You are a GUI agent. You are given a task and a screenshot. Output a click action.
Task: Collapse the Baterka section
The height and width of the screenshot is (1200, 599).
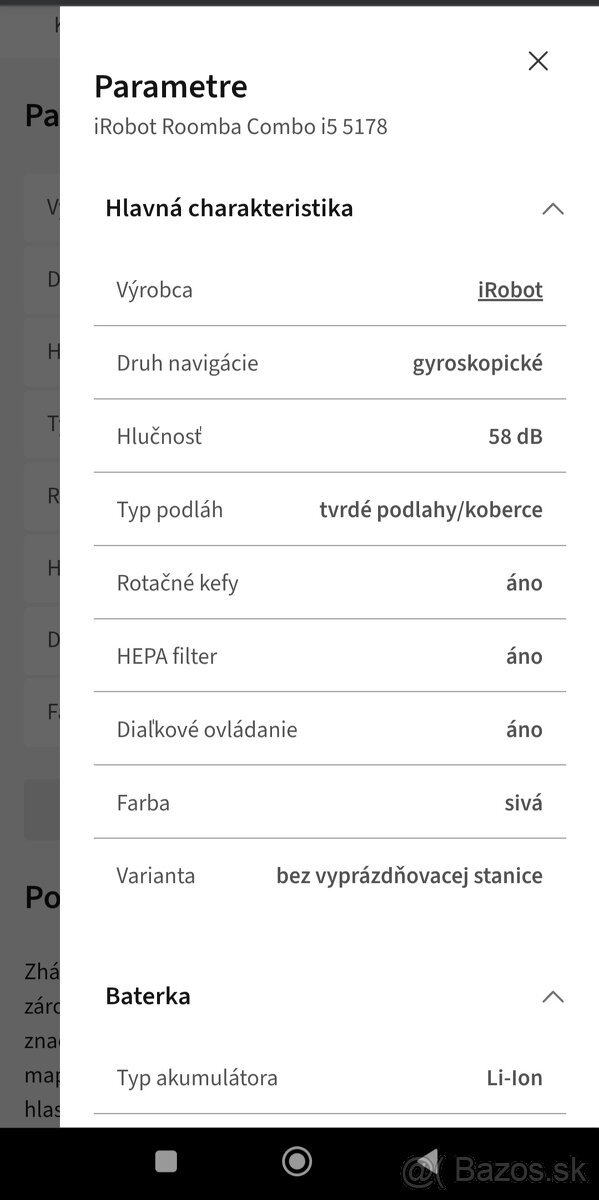coord(552,996)
